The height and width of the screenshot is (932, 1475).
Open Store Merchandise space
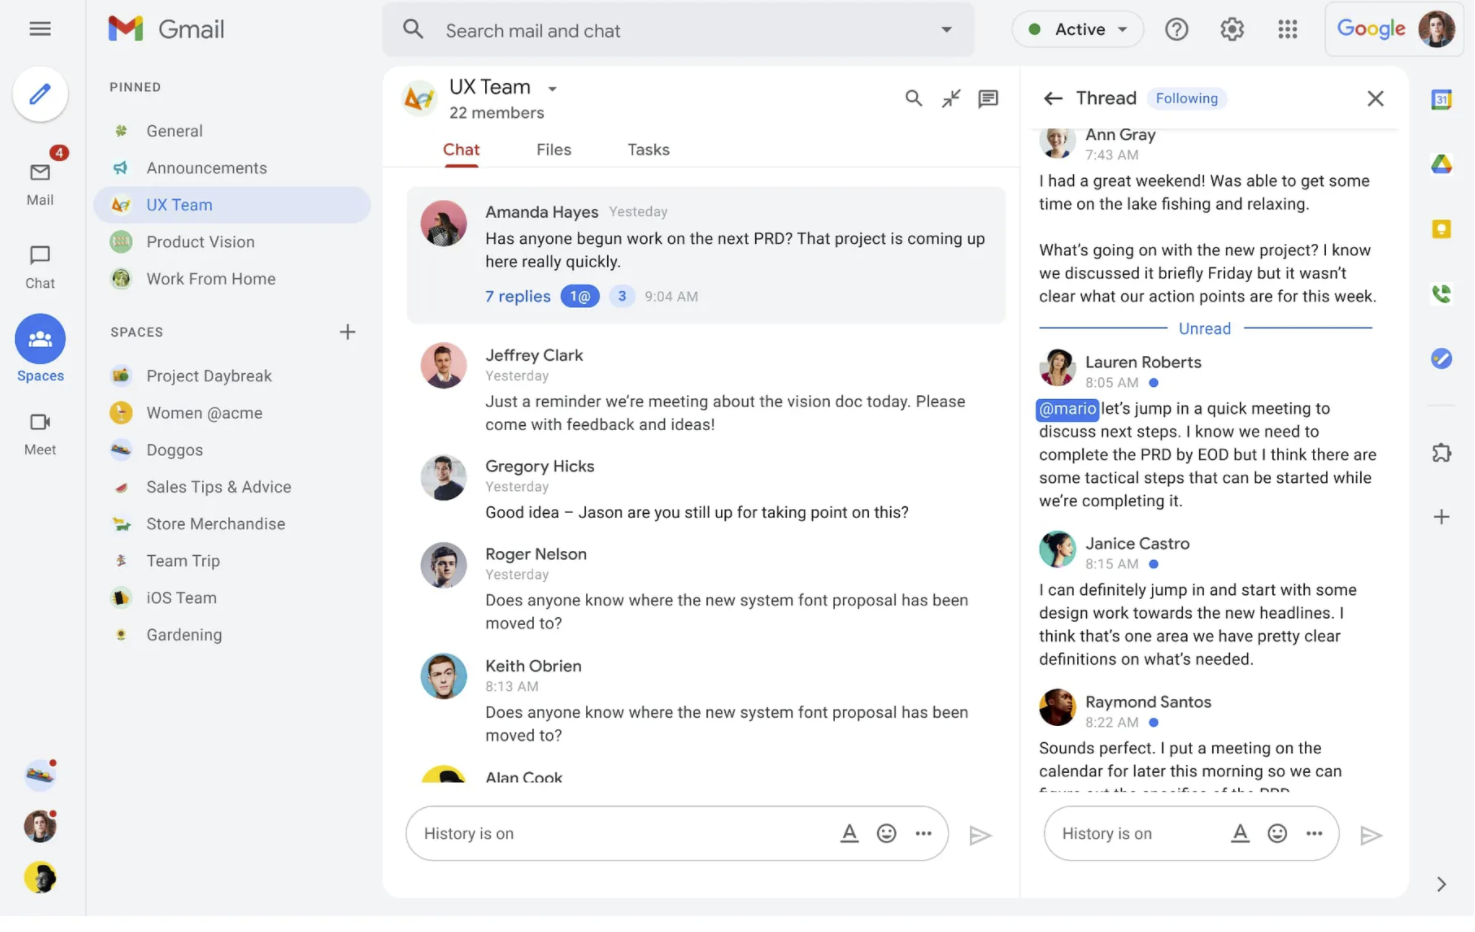point(232,524)
